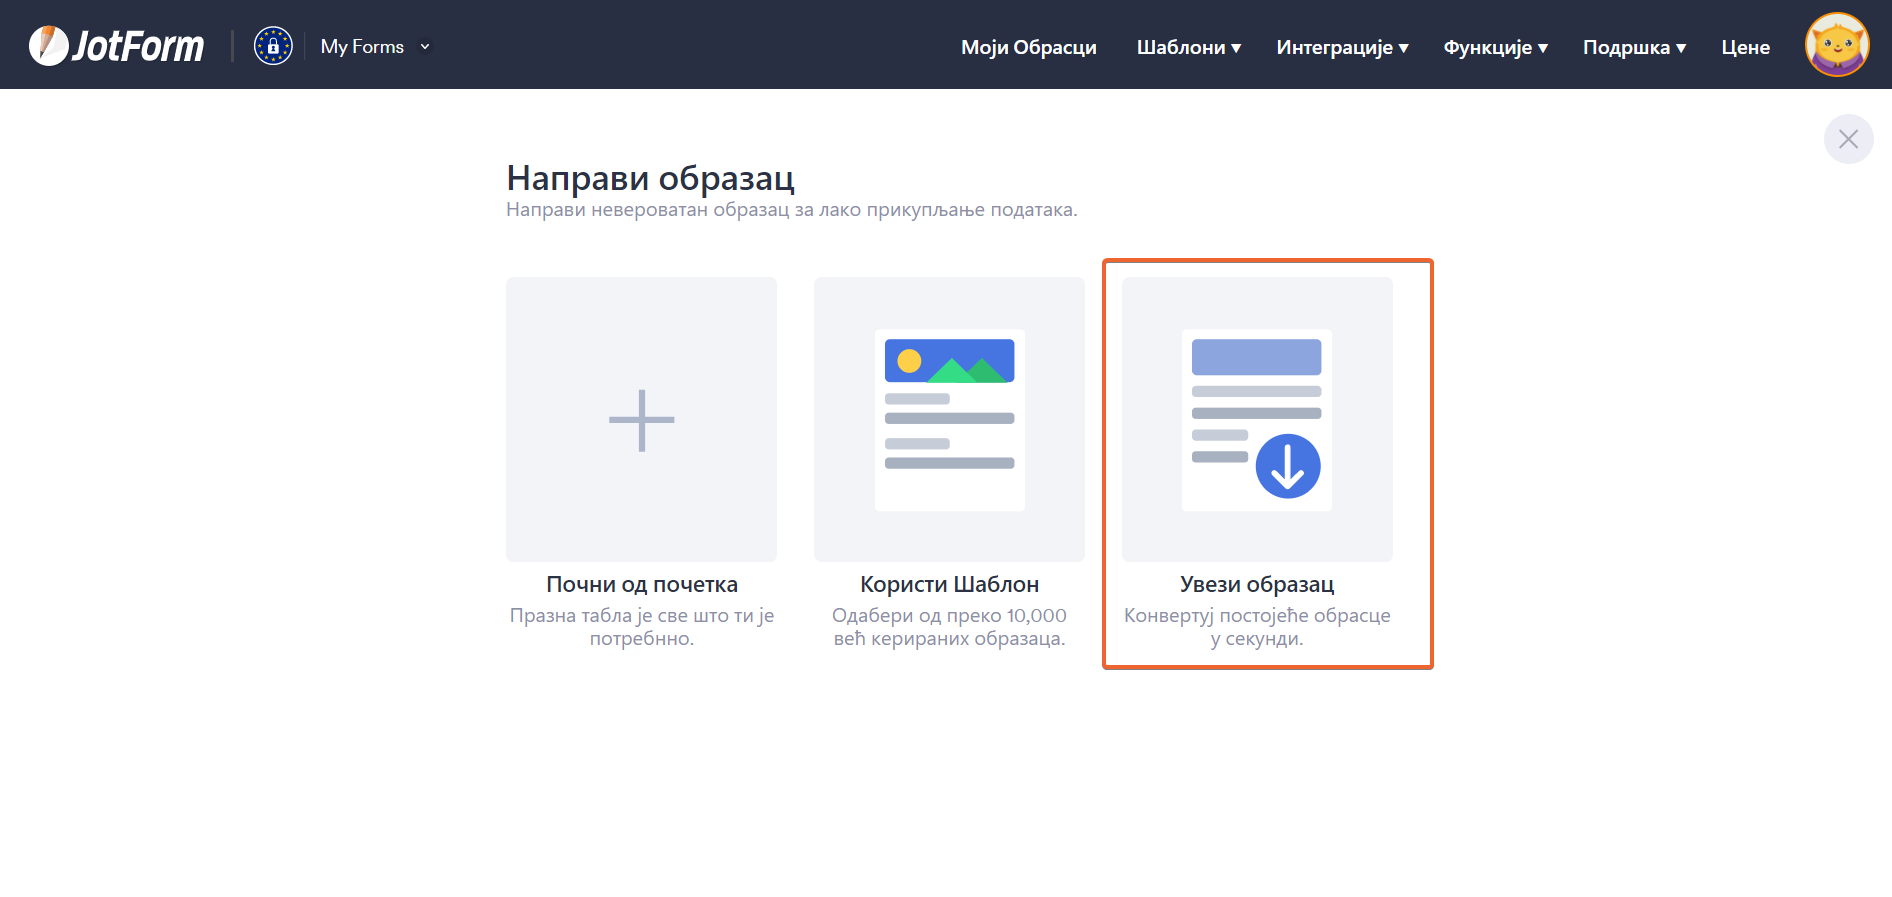
Task: Open the user avatar profile menu
Action: coord(1836,45)
